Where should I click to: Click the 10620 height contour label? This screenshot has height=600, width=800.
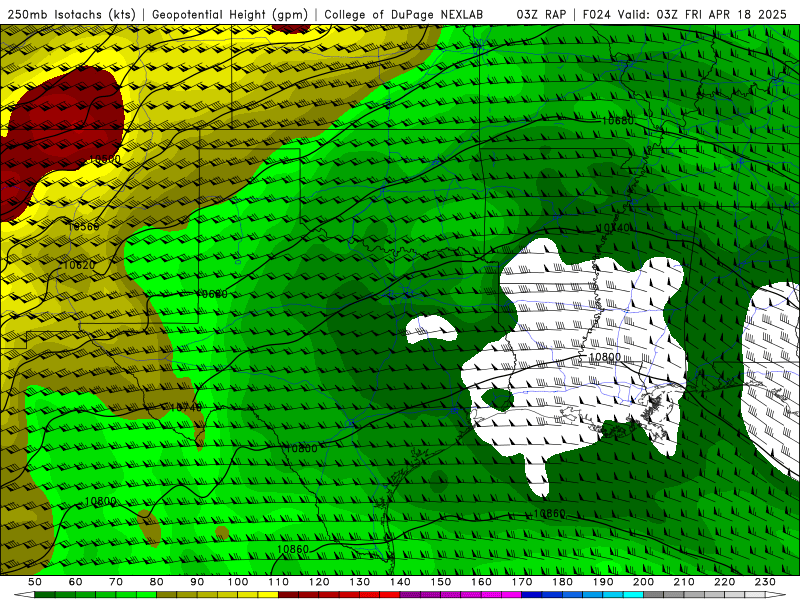click(79, 265)
